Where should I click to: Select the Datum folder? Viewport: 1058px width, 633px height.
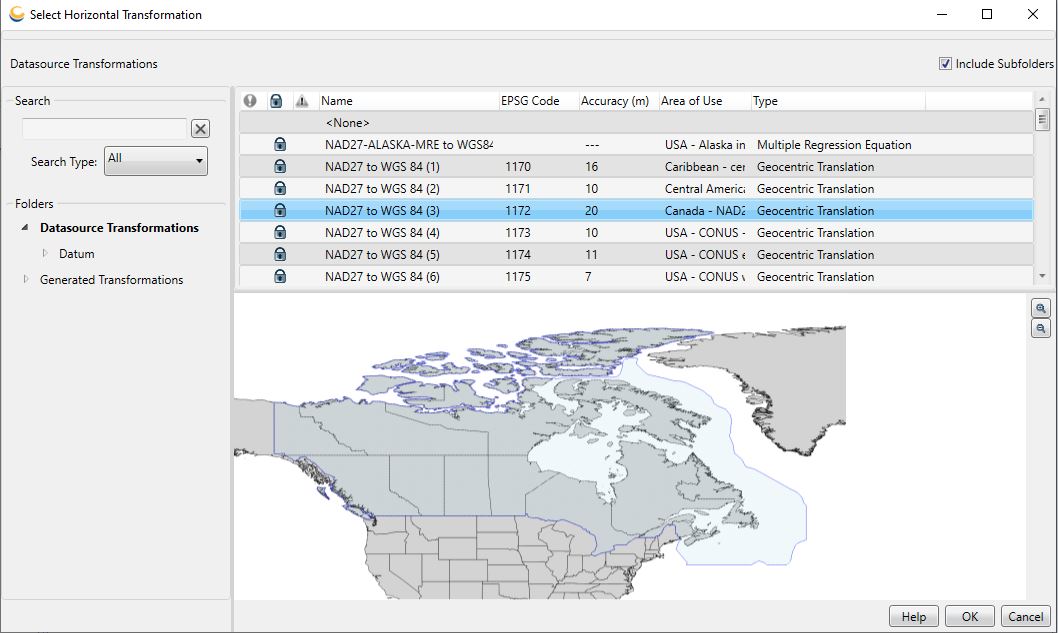click(77, 254)
